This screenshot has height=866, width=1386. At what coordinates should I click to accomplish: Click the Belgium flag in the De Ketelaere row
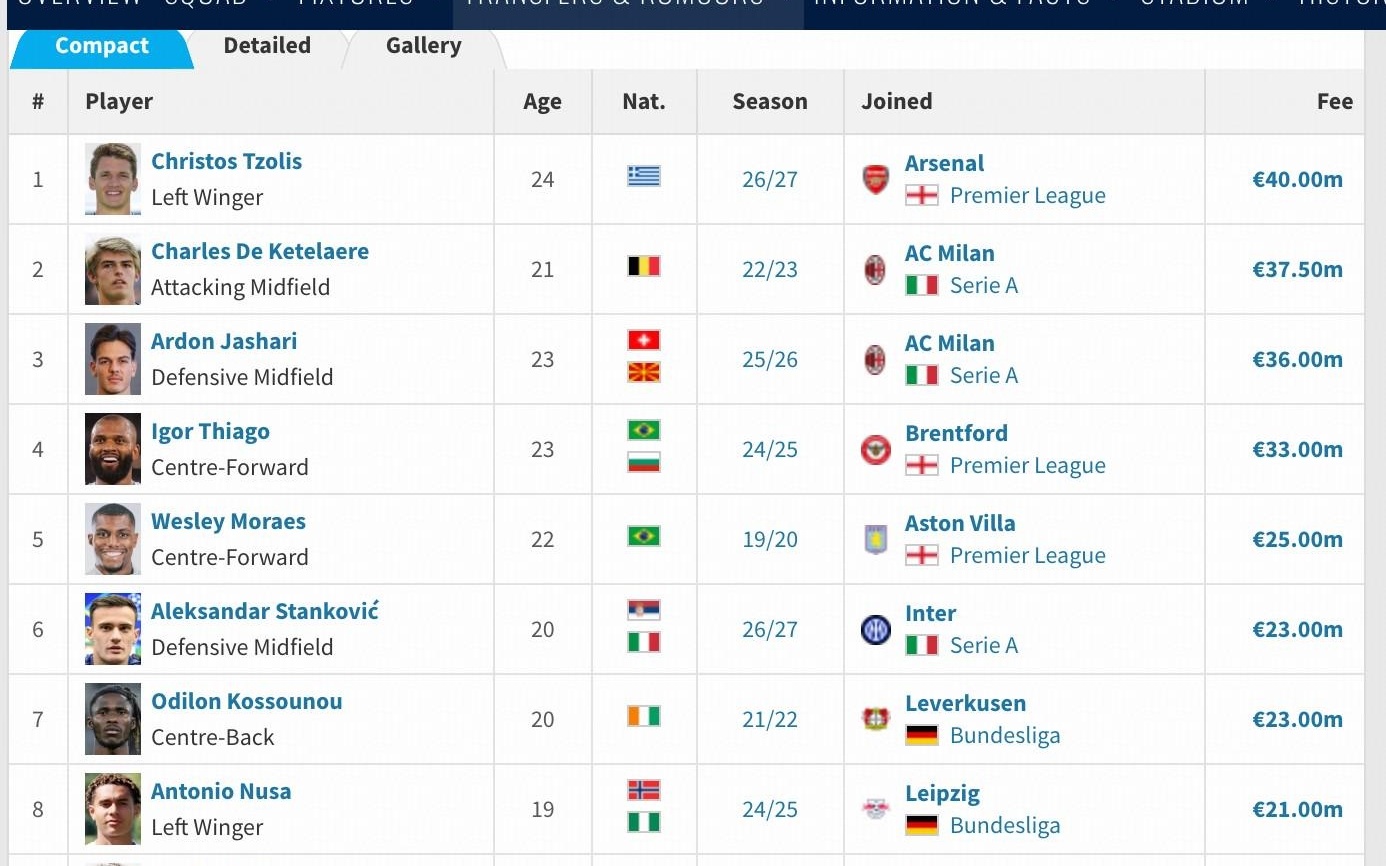pos(643,267)
